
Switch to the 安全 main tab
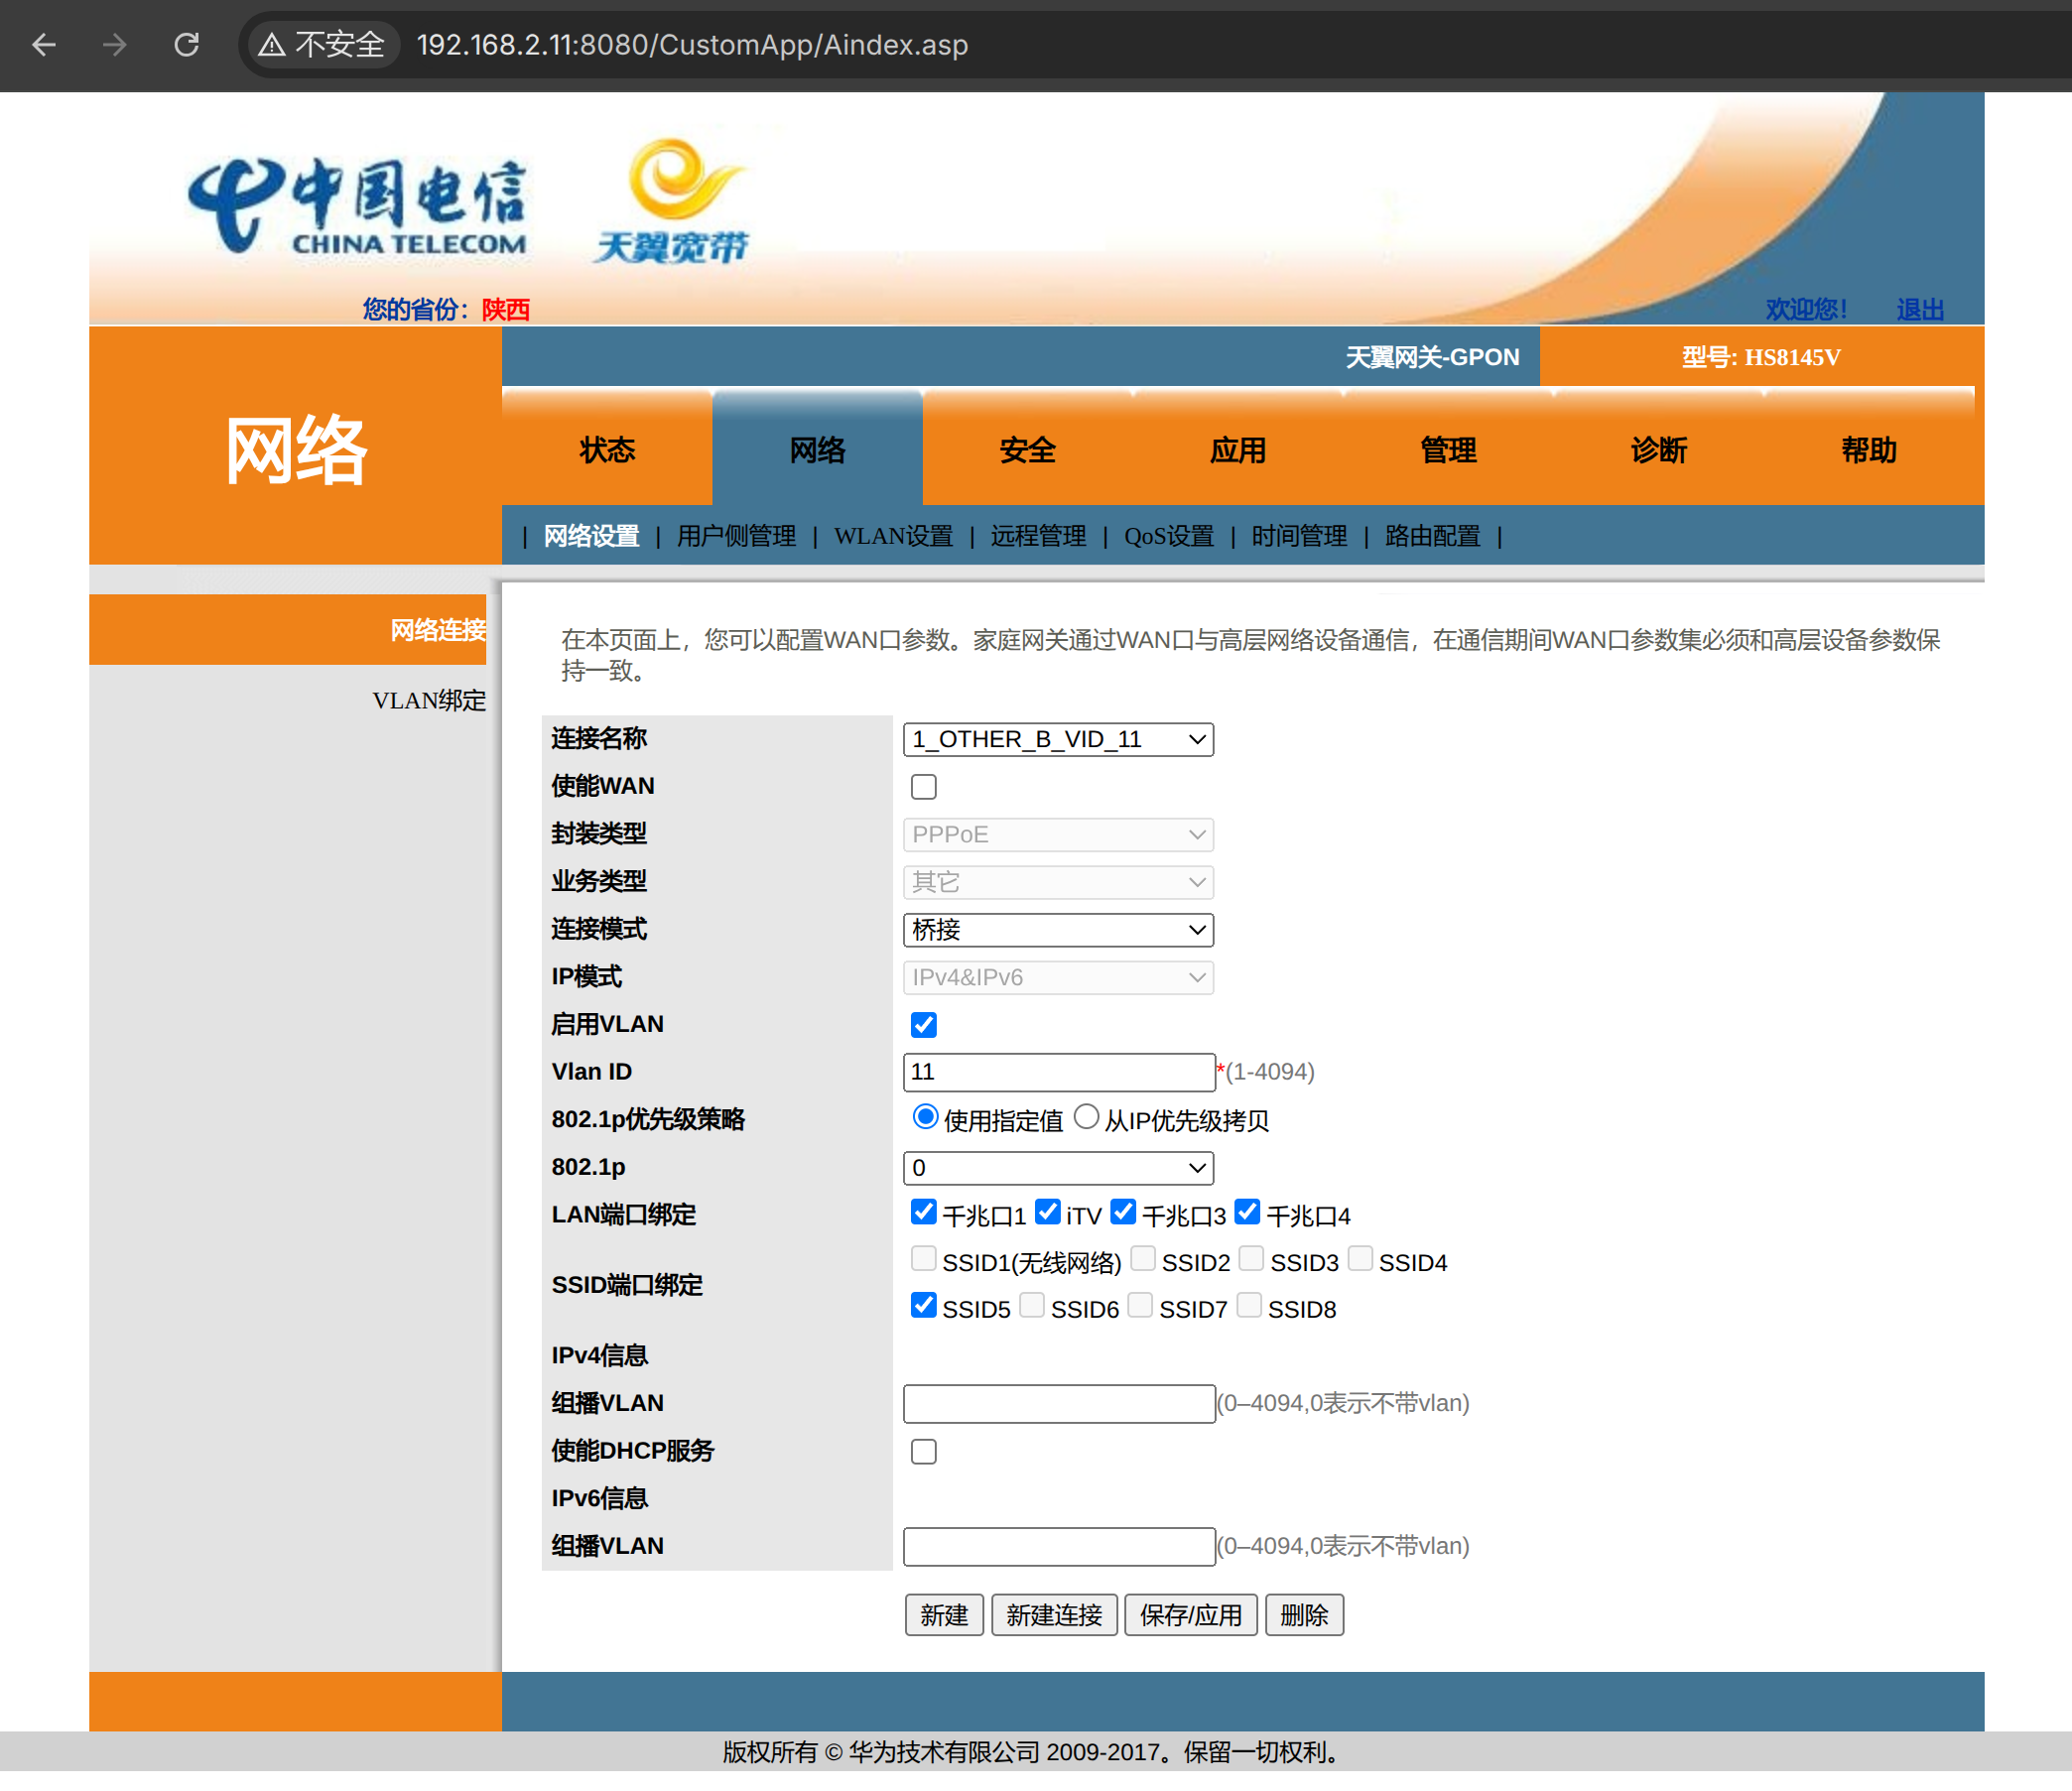click(1027, 451)
